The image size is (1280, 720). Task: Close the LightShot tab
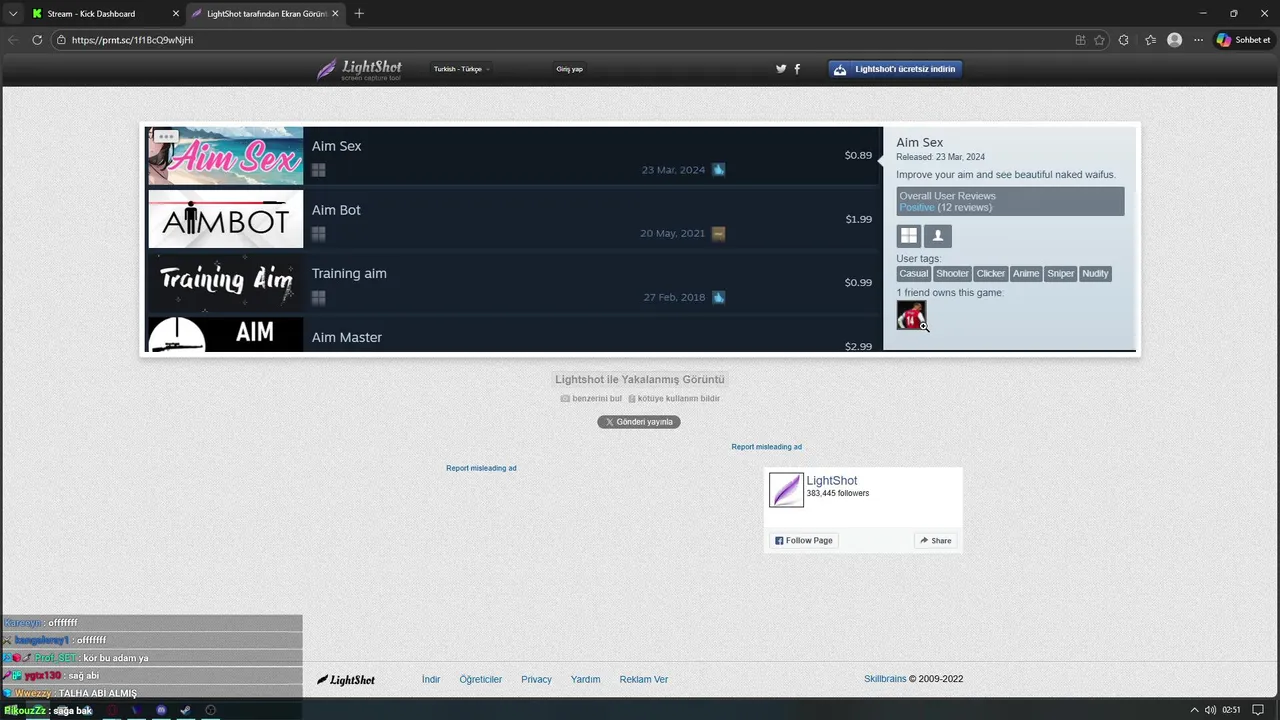(x=334, y=14)
